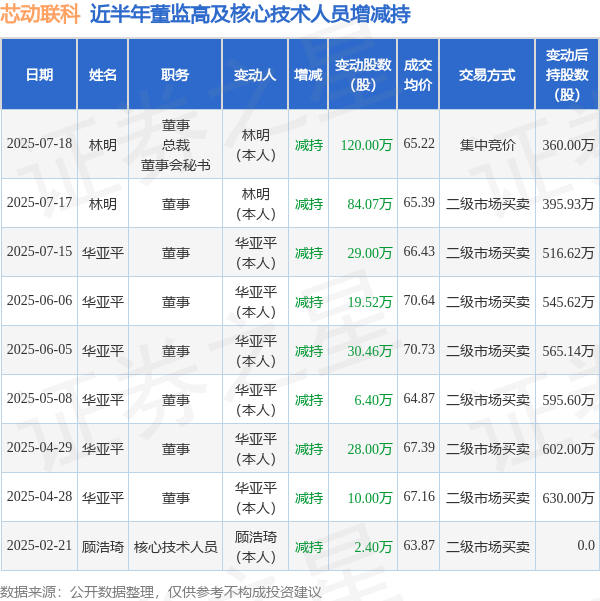Click the 核心技术人员 position cell
This screenshot has height=601, width=600.
pyautogui.click(x=176, y=547)
